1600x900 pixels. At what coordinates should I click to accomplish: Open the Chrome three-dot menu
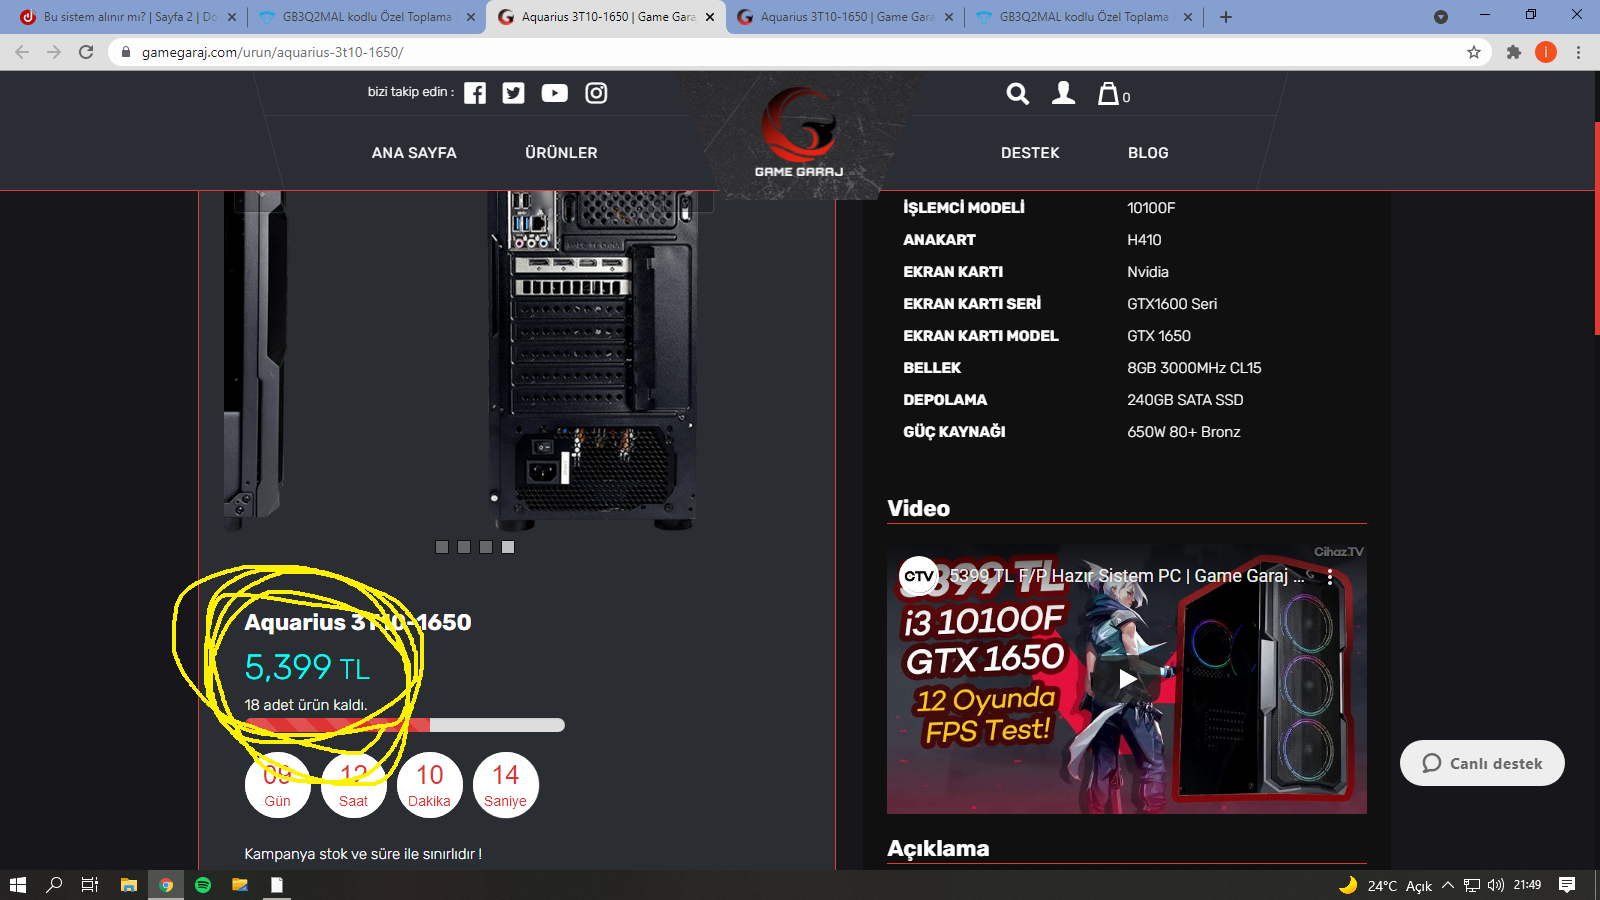[x=1579, y=52]
